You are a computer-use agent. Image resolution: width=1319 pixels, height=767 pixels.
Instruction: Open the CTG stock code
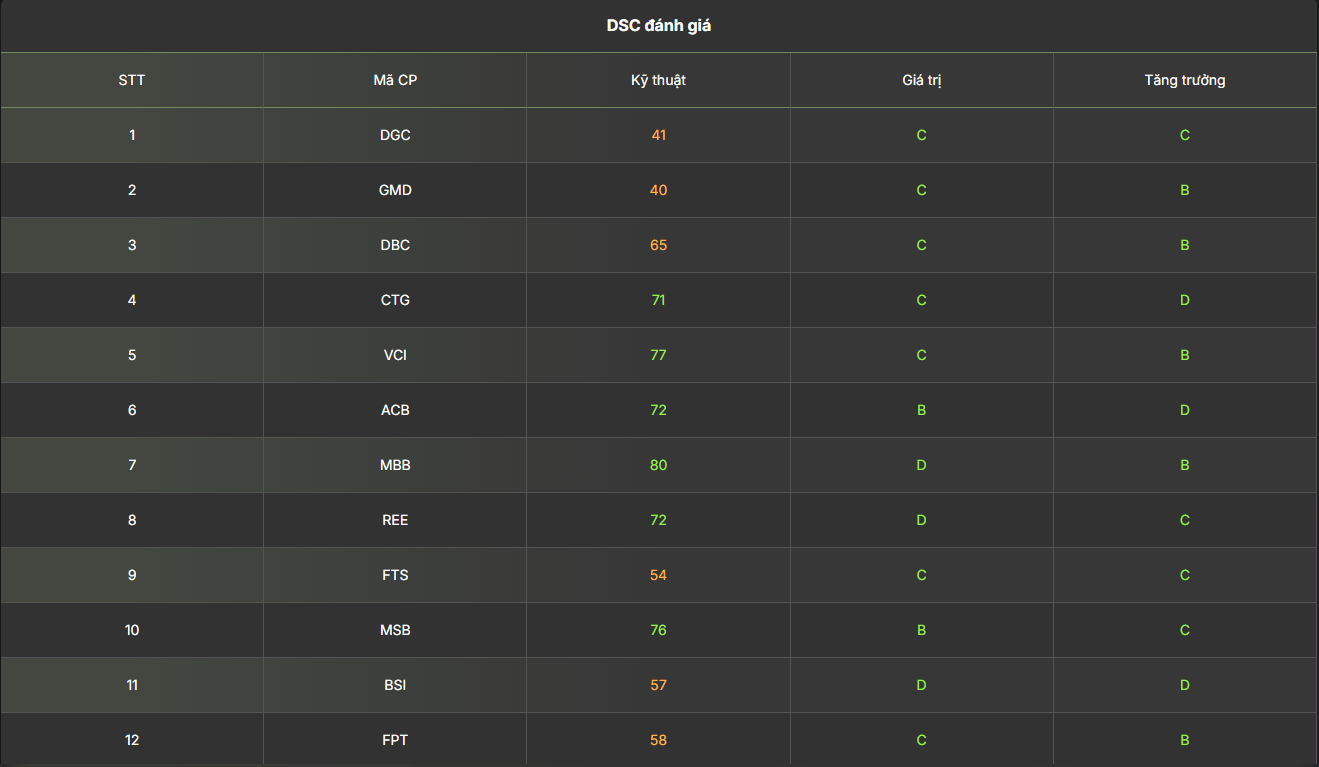click(x=395, y=300)
